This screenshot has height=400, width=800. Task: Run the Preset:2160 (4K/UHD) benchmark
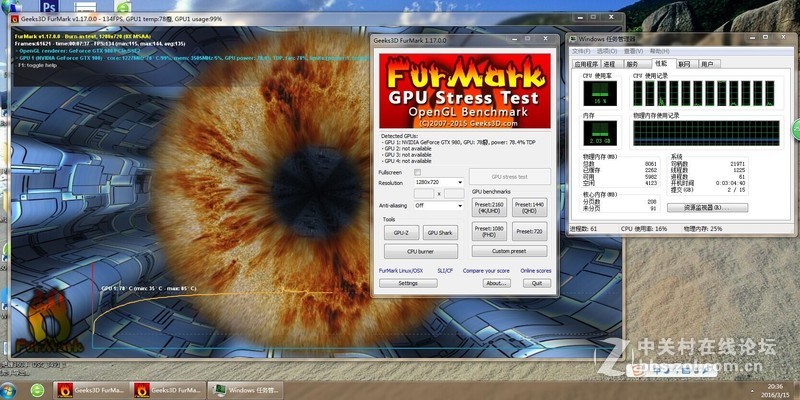click(489, 207)
